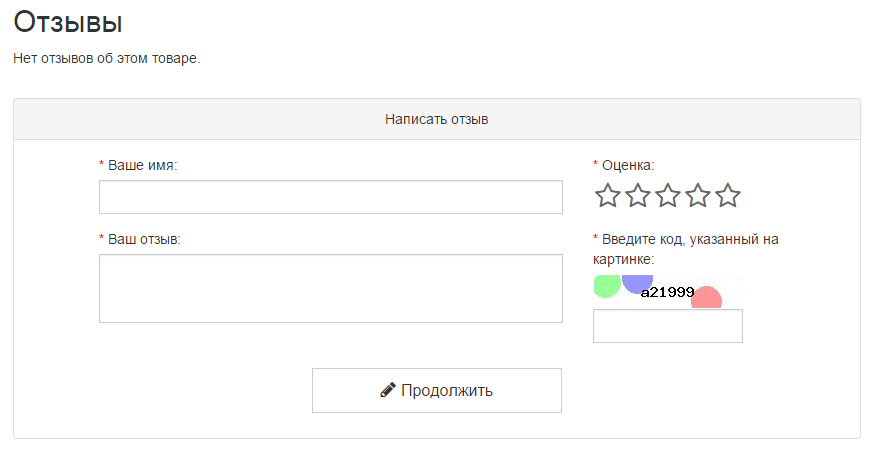Image resolution: width=871 pixels, height=469 pixels.
Task: Set rating to five stars
Action: (727, 196)
